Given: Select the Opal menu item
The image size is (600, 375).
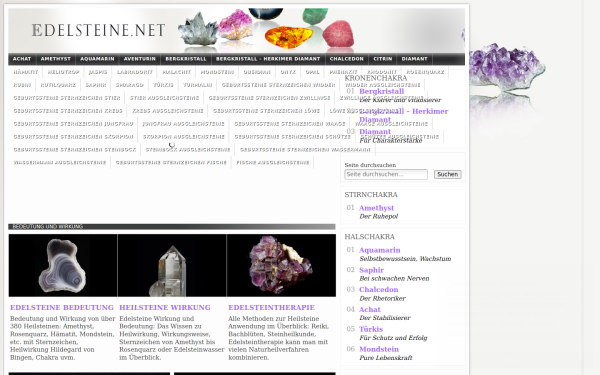Looking at the screenshot, I should (312, 72).
